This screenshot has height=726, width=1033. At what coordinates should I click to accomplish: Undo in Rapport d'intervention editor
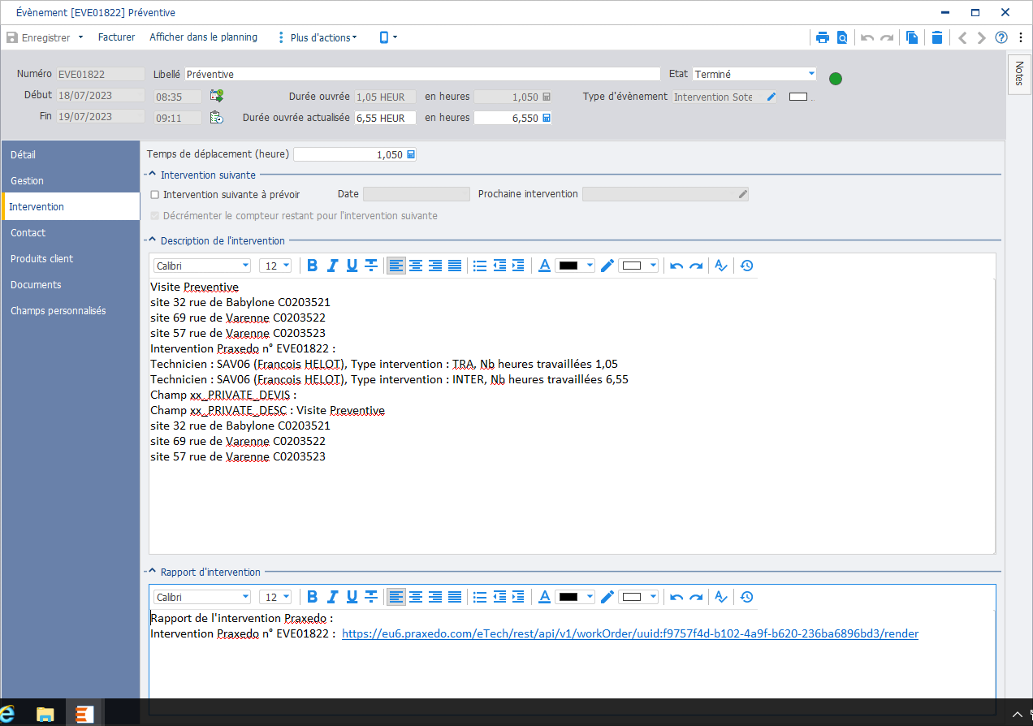point(677,597)
